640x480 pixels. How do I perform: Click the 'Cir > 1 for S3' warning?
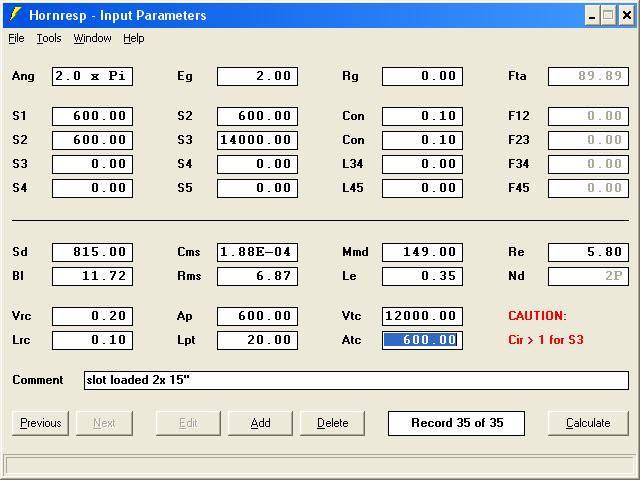546,340
